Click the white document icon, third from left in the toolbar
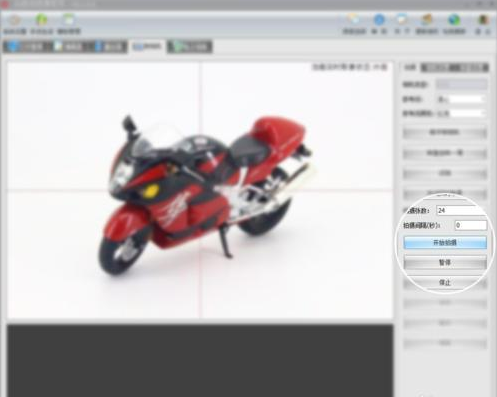 pyautogui.click(x=69, y=20)
